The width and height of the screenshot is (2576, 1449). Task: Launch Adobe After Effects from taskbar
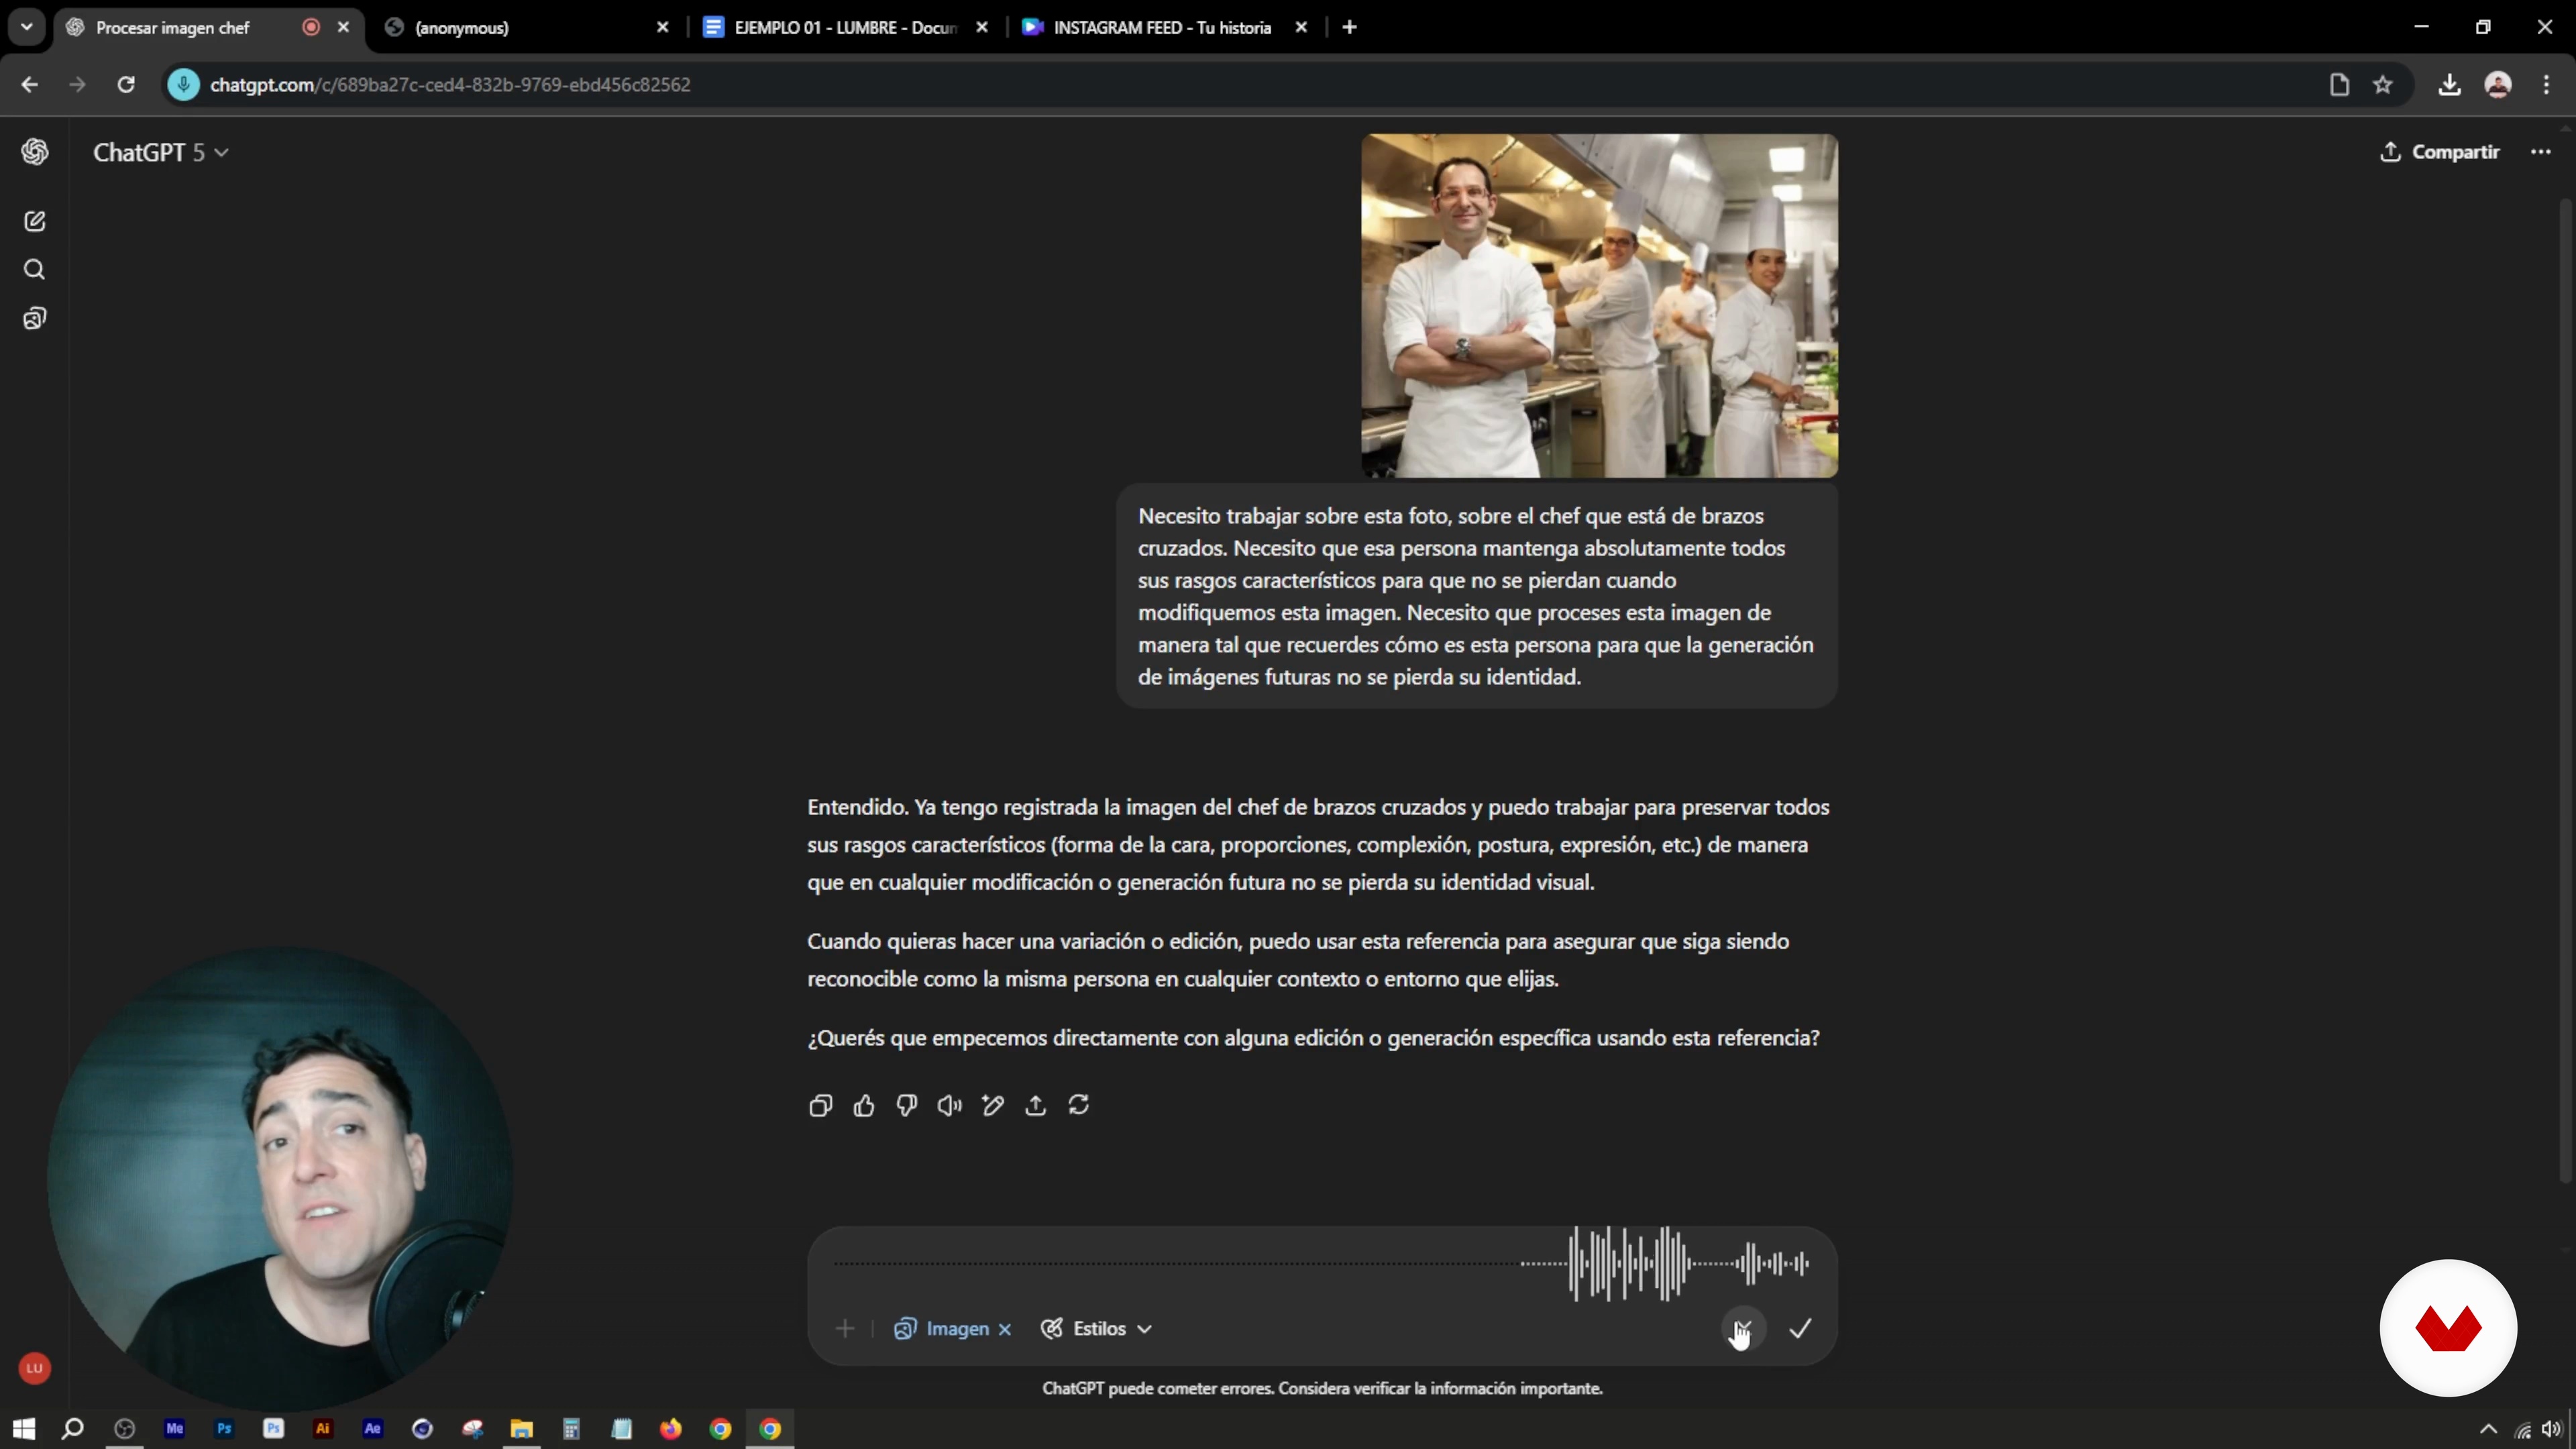click(373, 1429)
